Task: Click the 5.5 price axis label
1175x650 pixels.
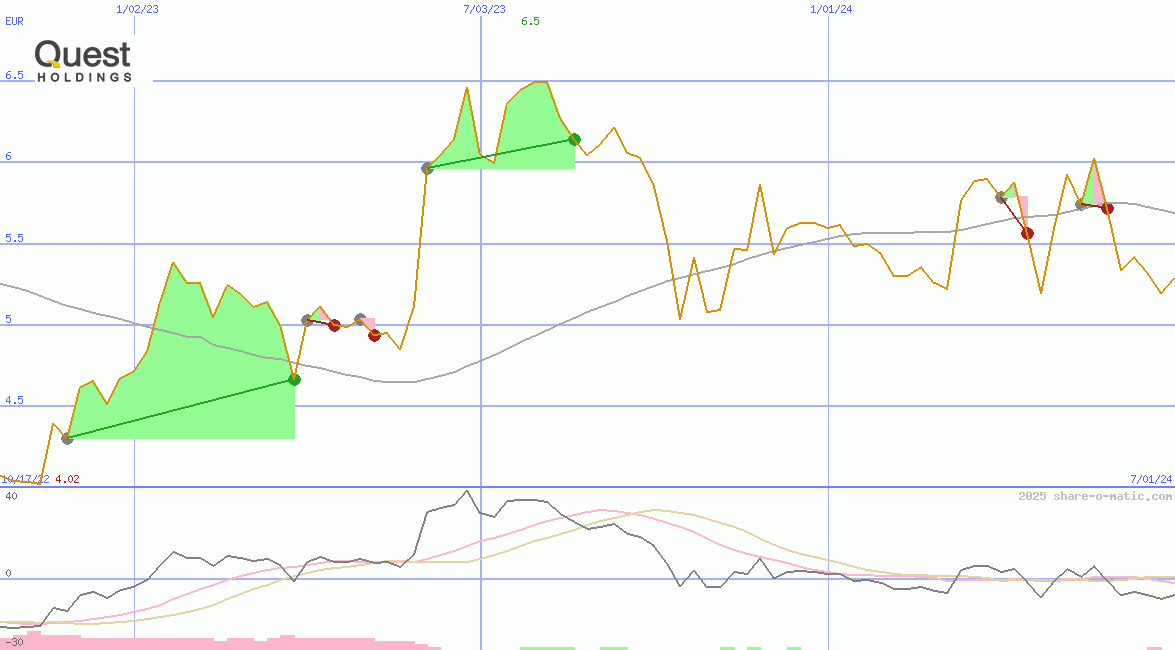Action: tap(14, 239)
